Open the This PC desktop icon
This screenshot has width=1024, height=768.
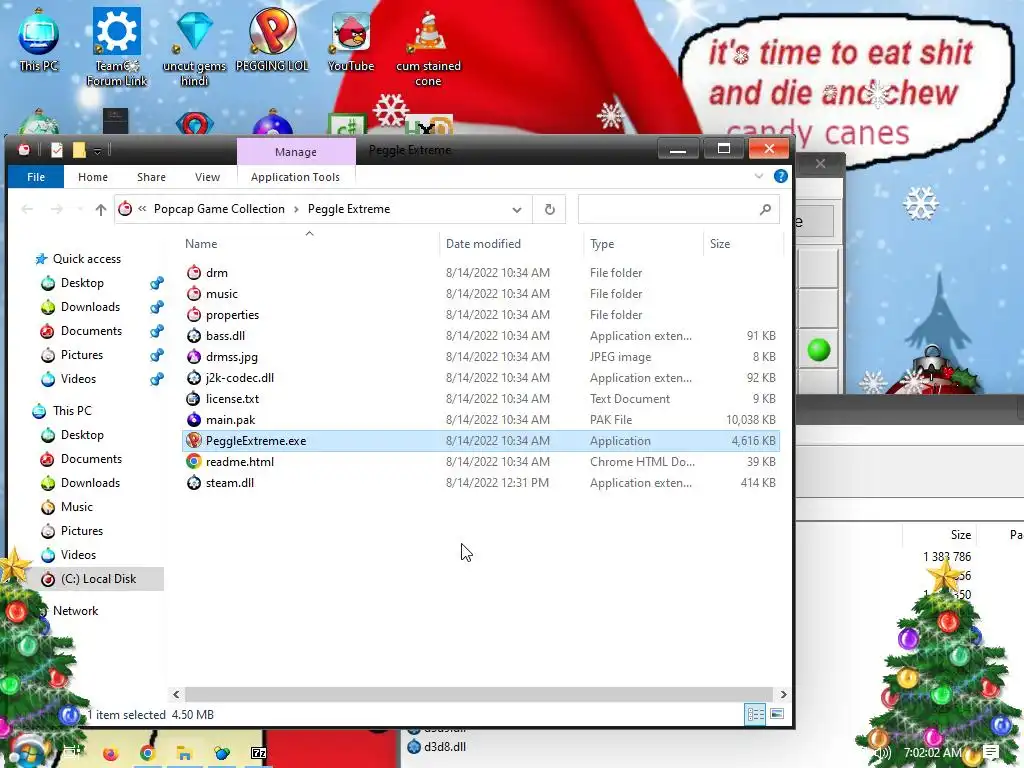coord(39,39)
